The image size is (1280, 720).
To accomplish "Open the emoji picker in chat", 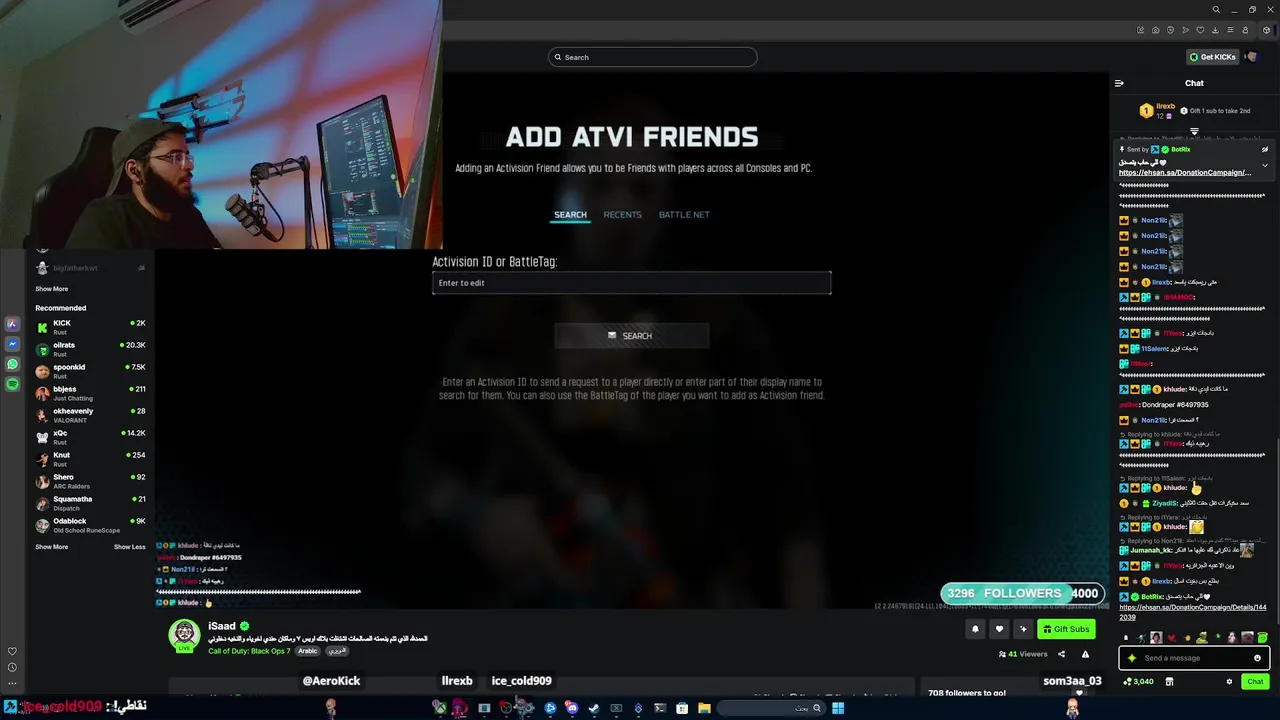I will pyautogui.click(x=1257, y=658).
